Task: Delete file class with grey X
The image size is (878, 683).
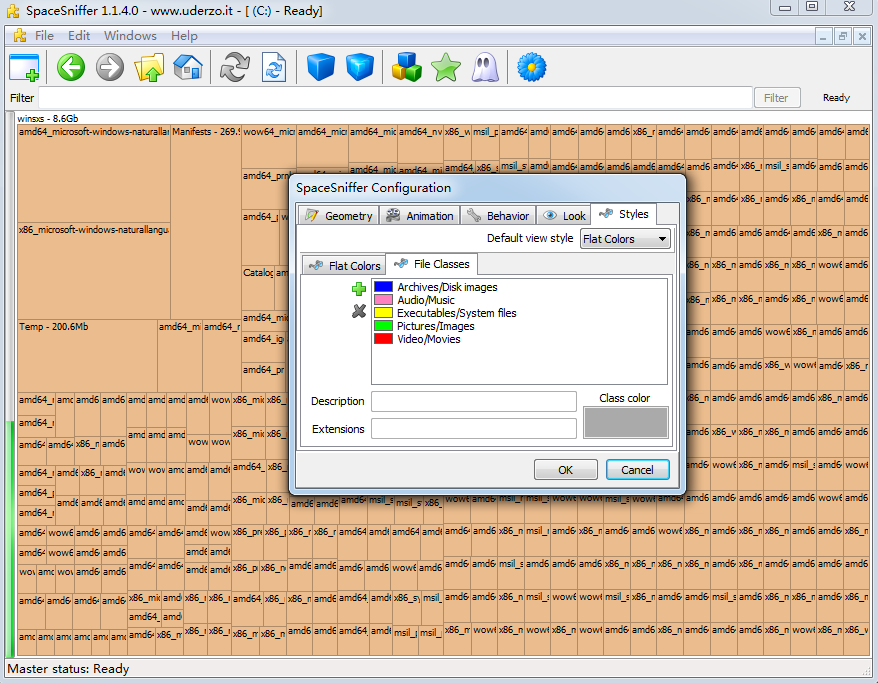Action: pyautogui.click(x=359, y=311)
